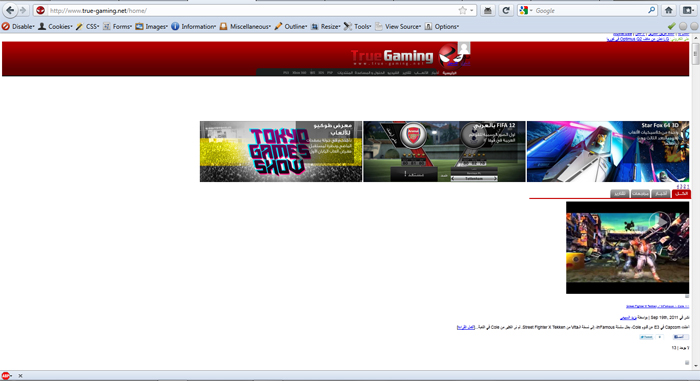The image size is (700, 381).
Task: Open the Tokyo Games Show featured banner
Action: (x=281, y=151)
